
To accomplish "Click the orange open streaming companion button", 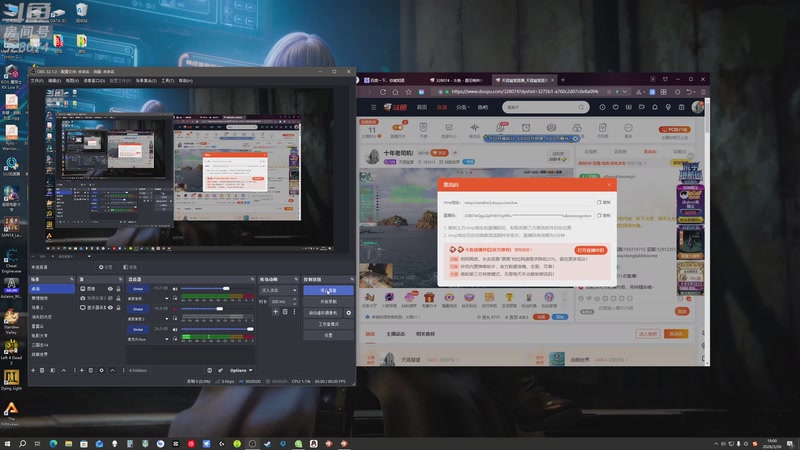I will click(x=590, y=250).
